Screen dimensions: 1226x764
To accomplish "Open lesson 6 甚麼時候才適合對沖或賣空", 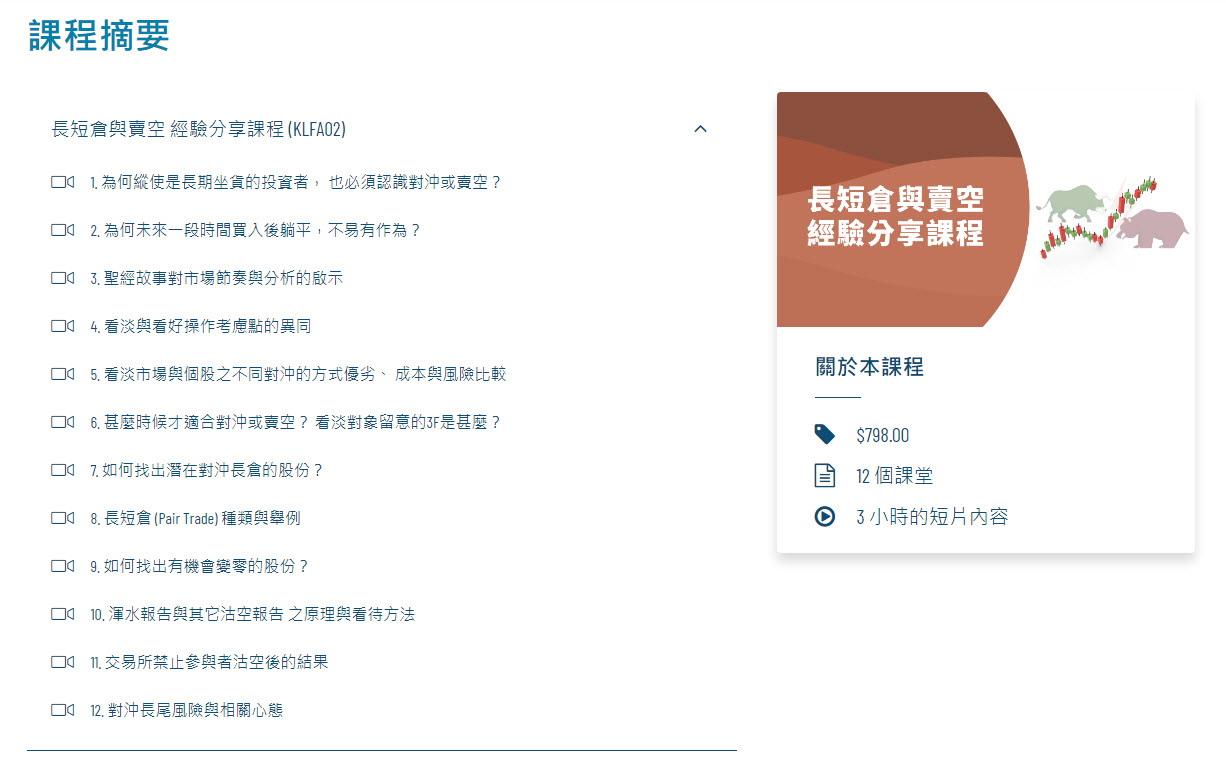I will [x=295, y=422].
